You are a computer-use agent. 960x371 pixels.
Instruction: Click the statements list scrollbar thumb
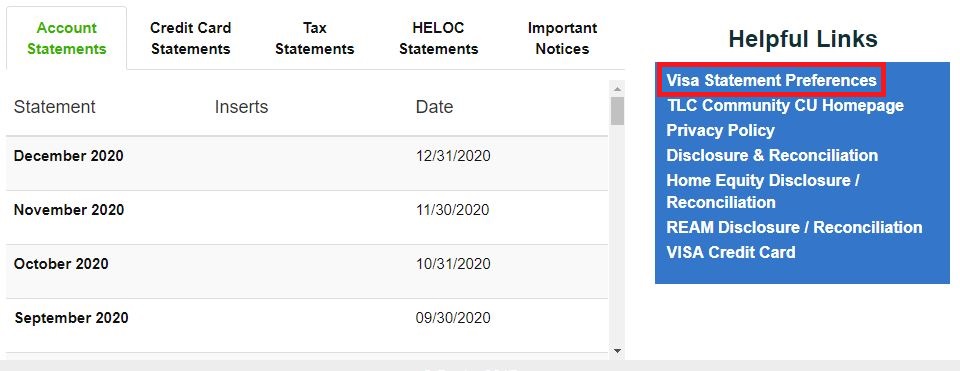pos(617,111)
